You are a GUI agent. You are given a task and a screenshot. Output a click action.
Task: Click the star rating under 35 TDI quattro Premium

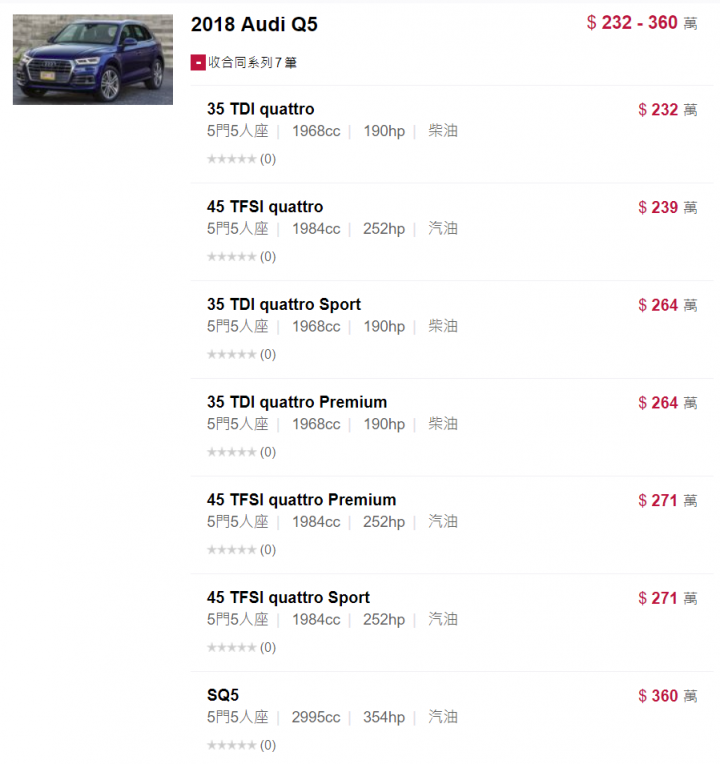coord(231,452)
